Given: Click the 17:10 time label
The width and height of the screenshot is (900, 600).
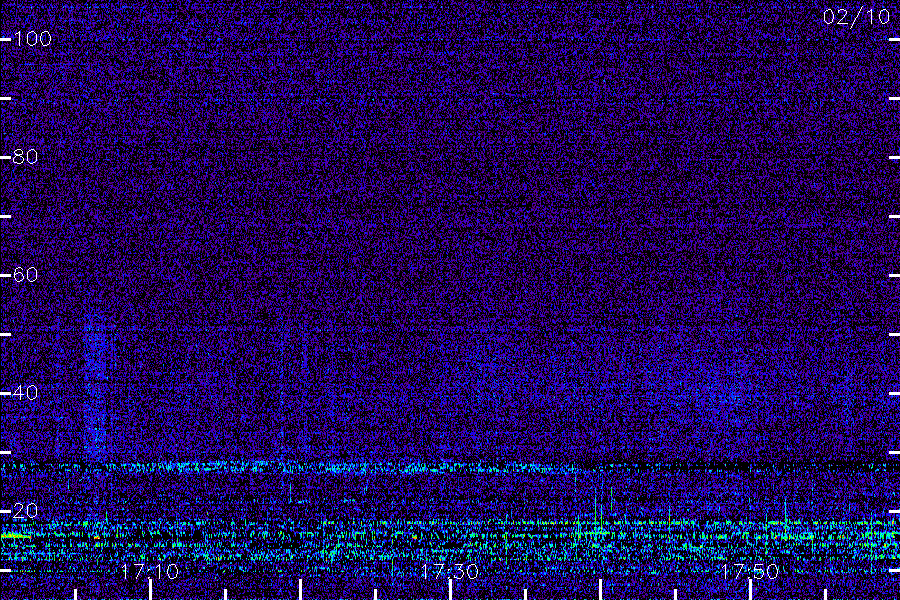Looking at the screenshot, I should click(x=150, y=571).
